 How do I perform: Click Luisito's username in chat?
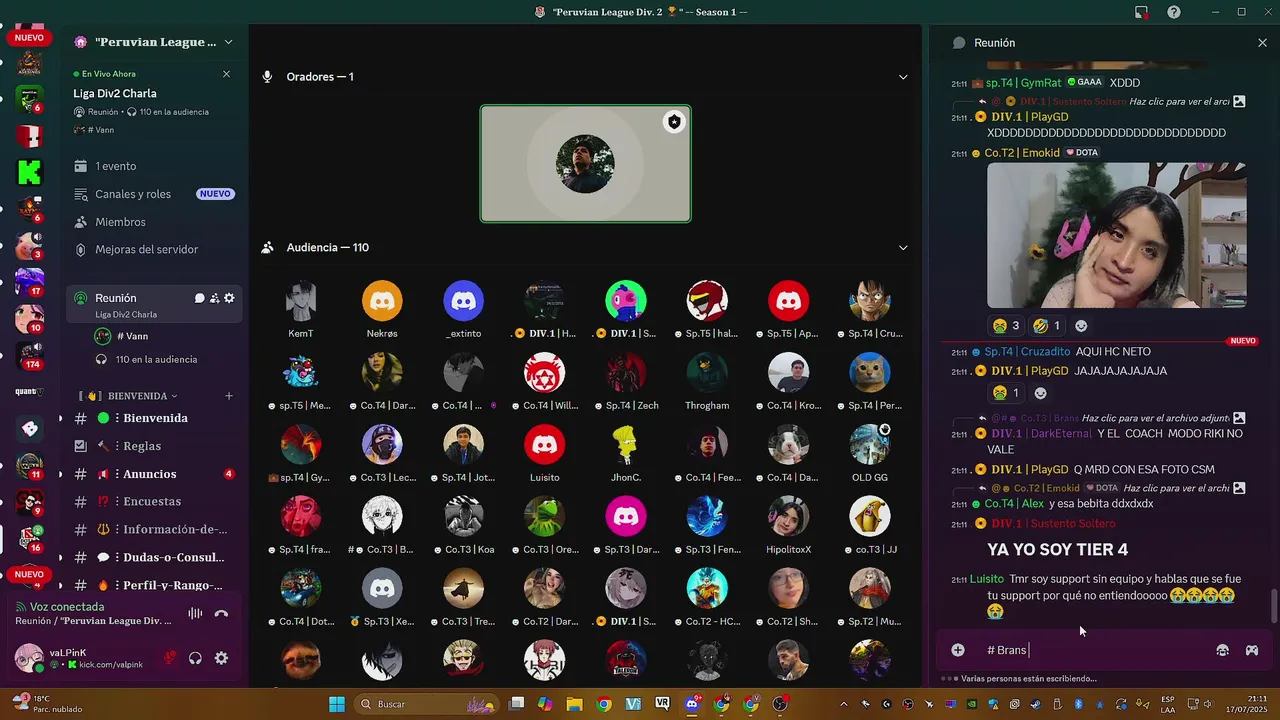tap(986, 579)
